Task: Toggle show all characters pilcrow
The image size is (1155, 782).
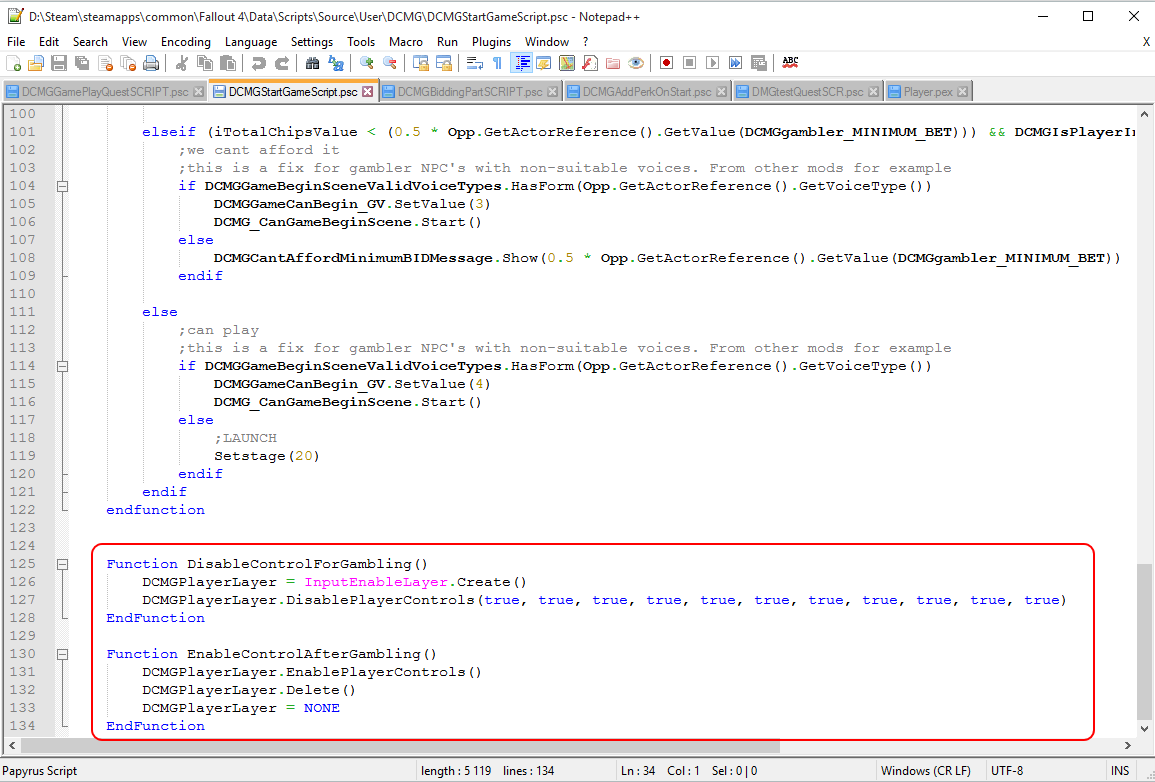Action: coord(498,63)
